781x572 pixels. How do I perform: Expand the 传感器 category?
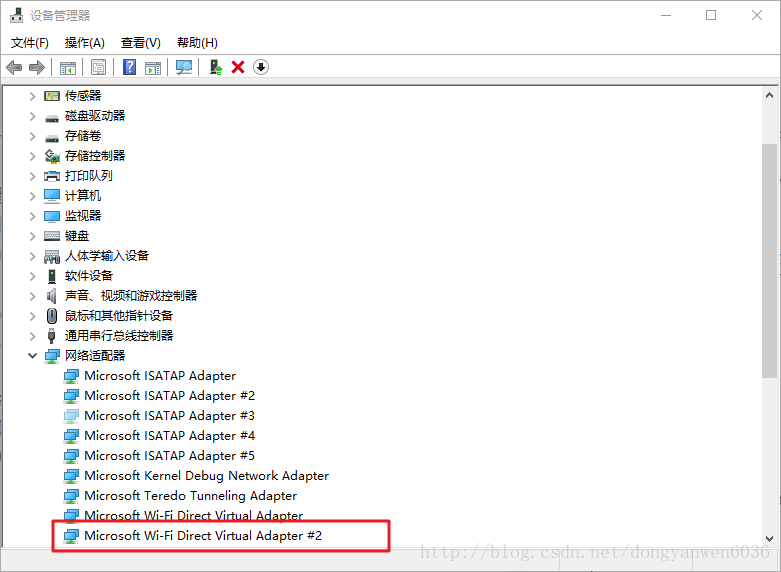(32, 96)
